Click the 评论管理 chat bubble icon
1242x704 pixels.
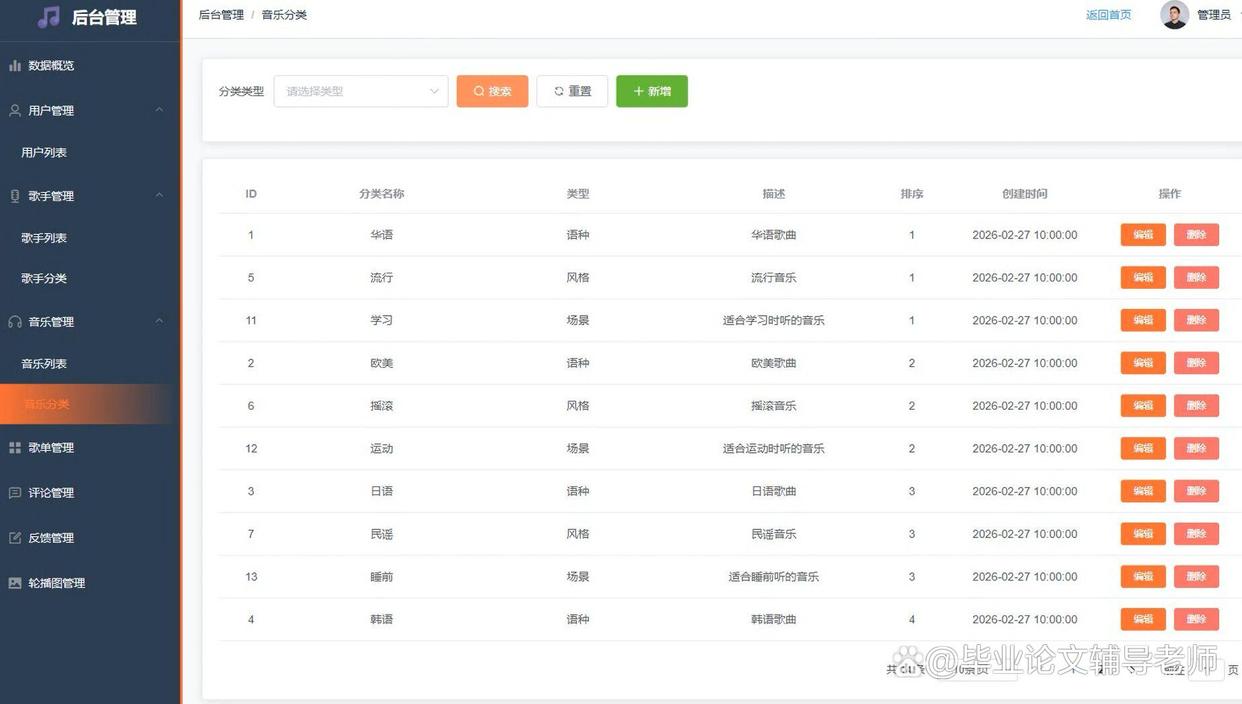tap(15, 493)
